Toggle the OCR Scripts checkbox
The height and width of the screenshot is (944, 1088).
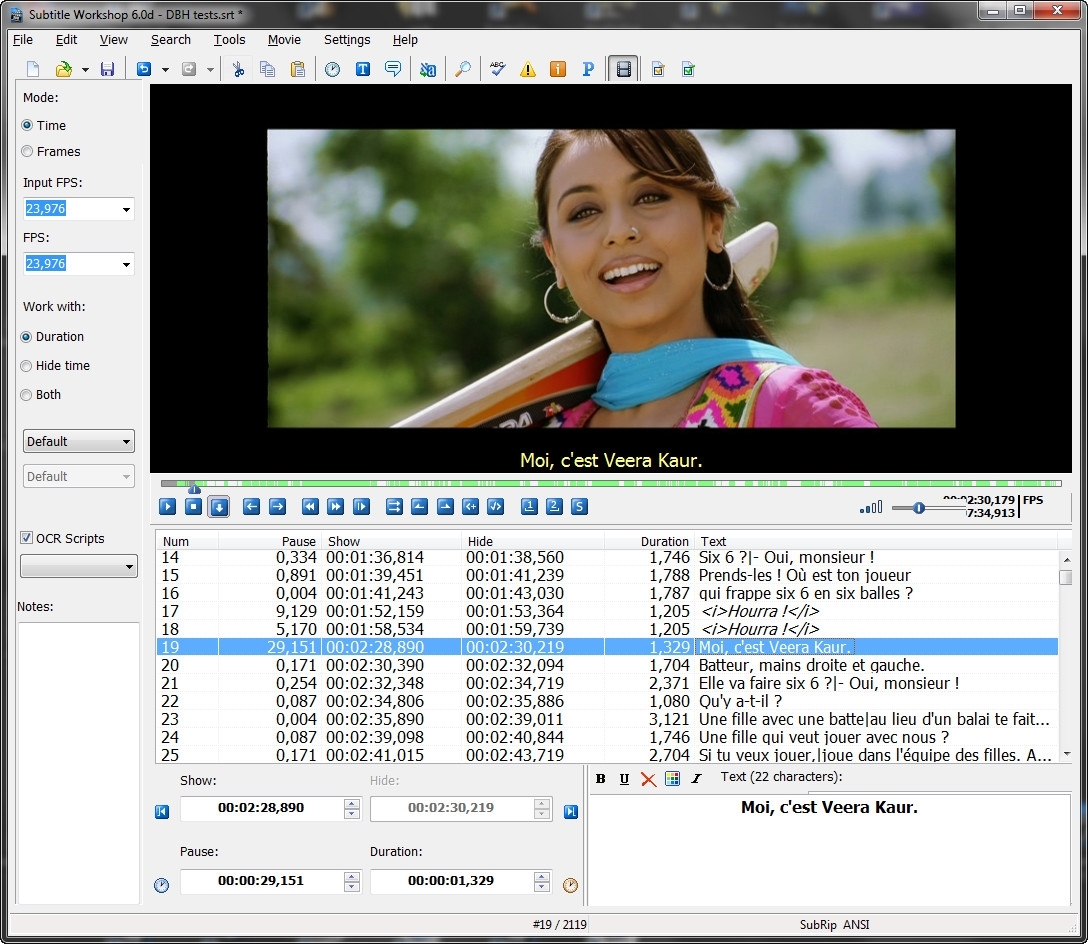tap(26, 538)
